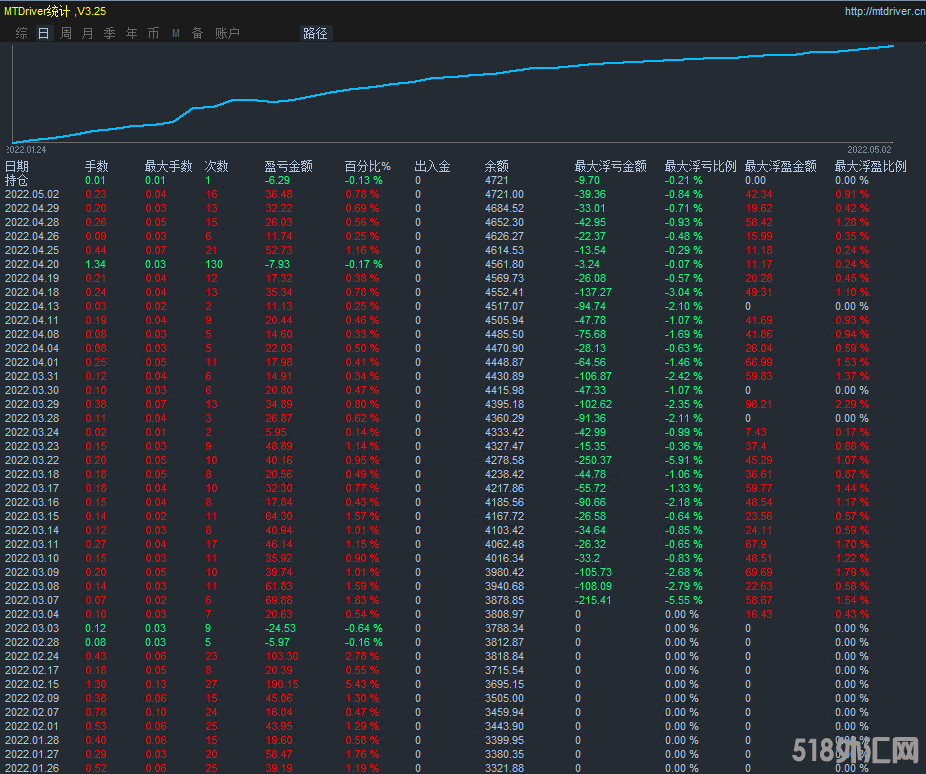Switch to the 账户 account tab

click(227, 33)
